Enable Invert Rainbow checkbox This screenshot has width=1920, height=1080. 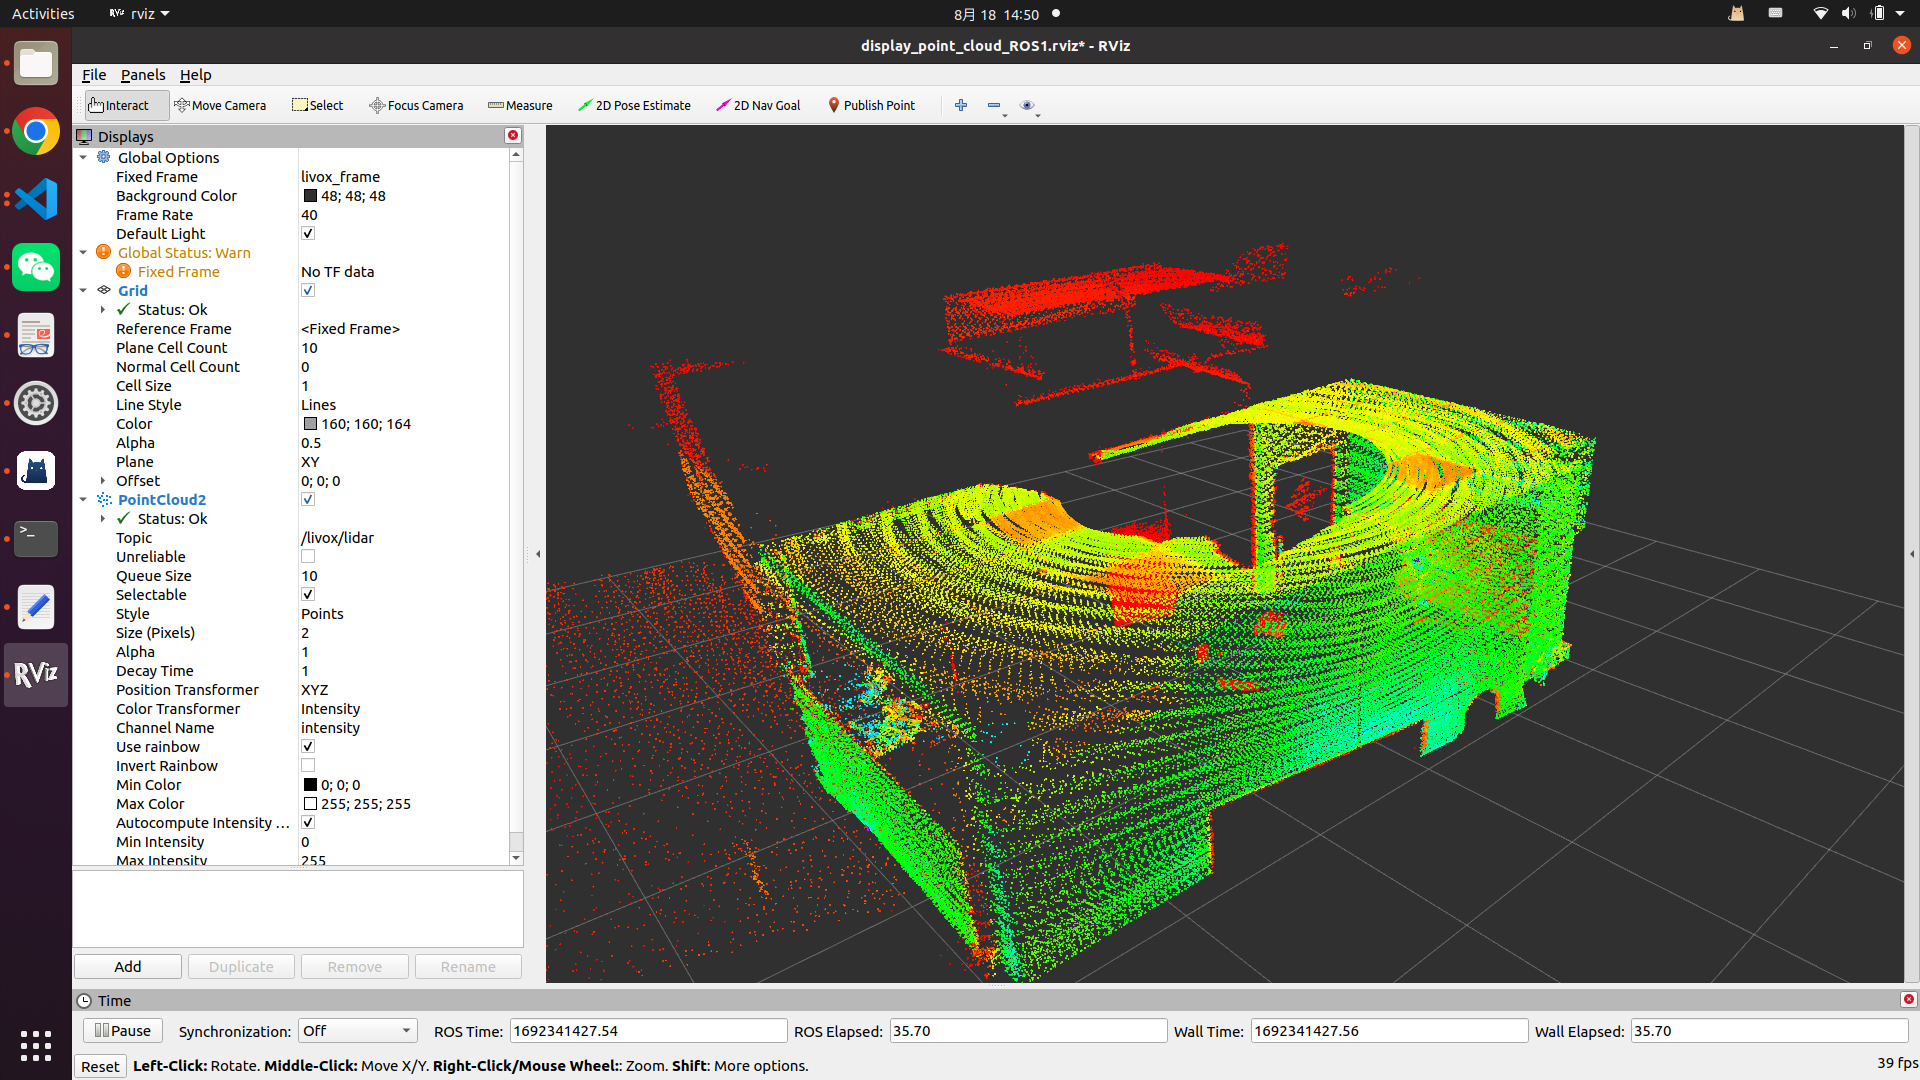click(x=307, y=765)
